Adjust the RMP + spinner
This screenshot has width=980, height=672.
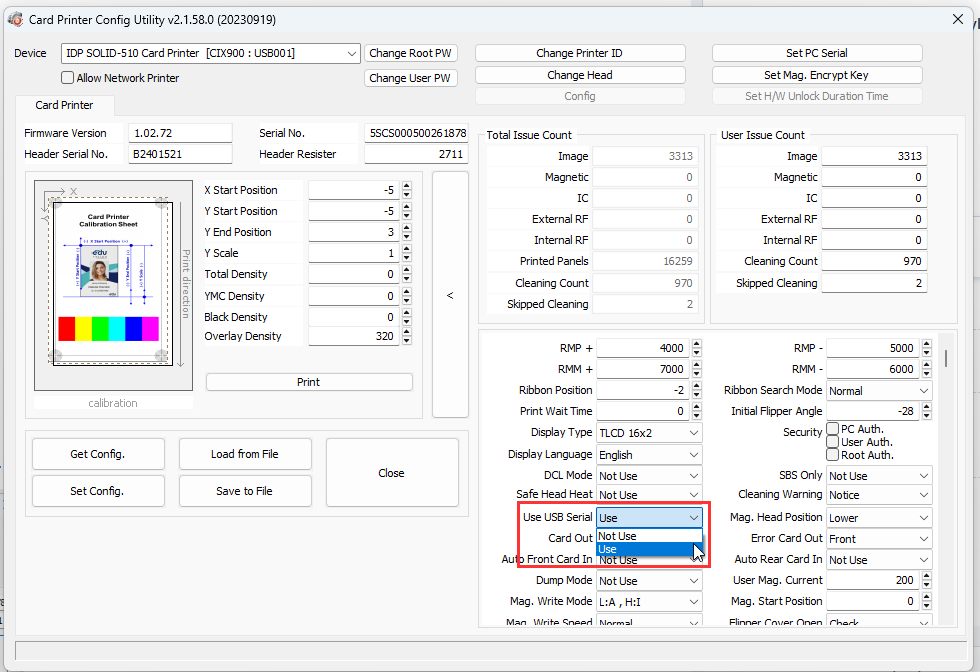click(697, 348)
